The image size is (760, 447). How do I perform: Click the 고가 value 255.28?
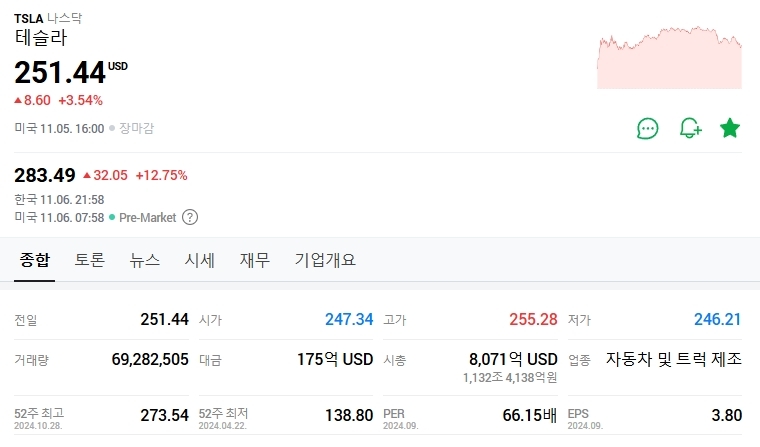coord(533,319)
